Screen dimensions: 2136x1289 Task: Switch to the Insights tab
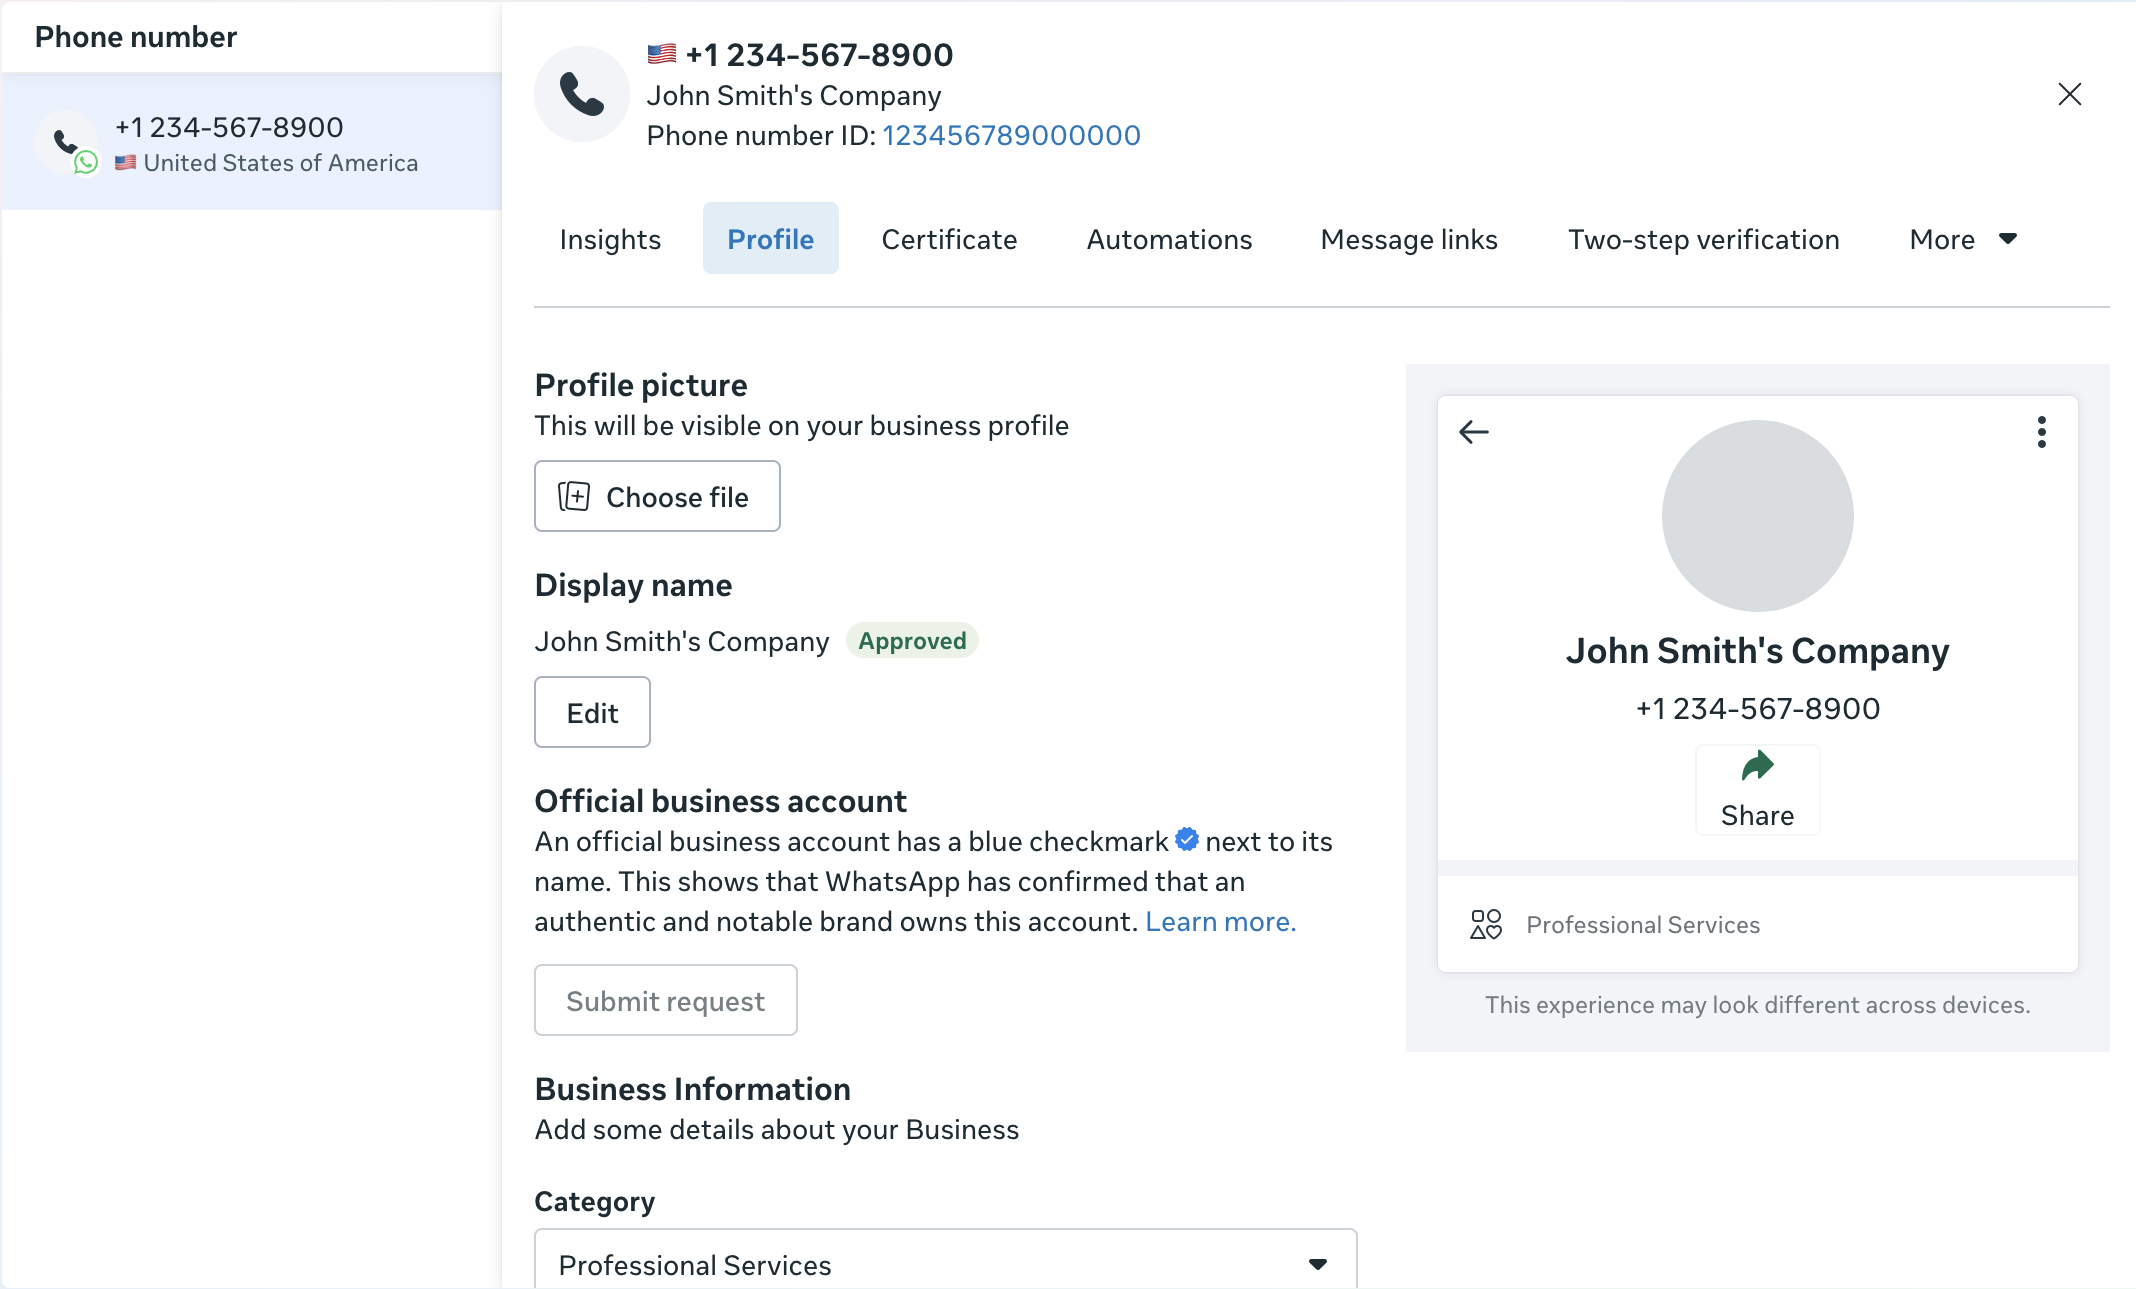pos(610,239)
